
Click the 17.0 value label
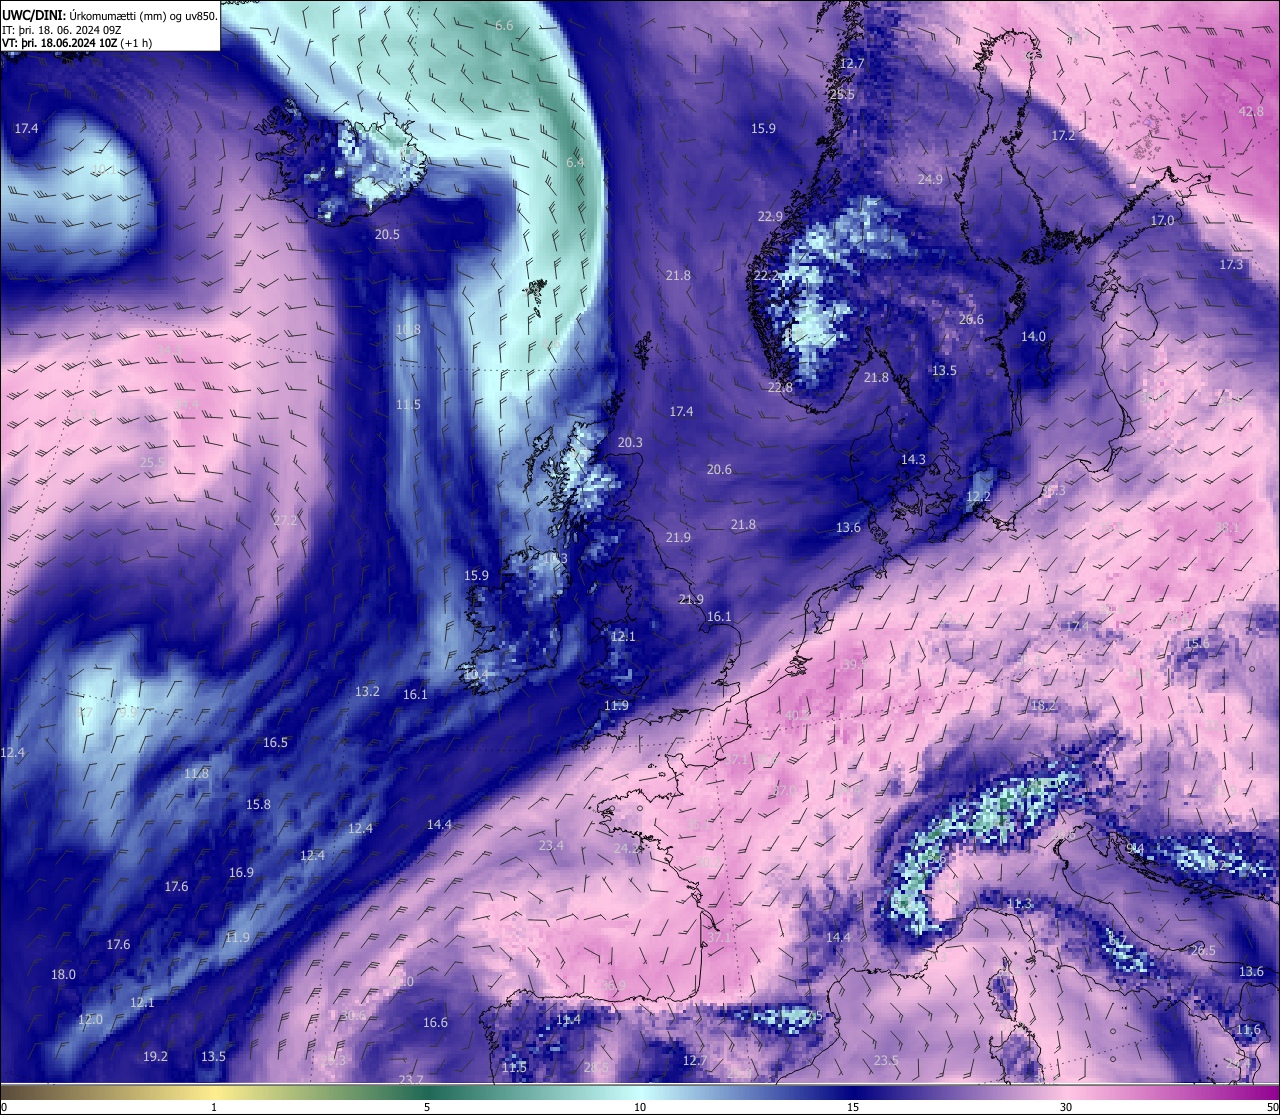(1162, 221)
